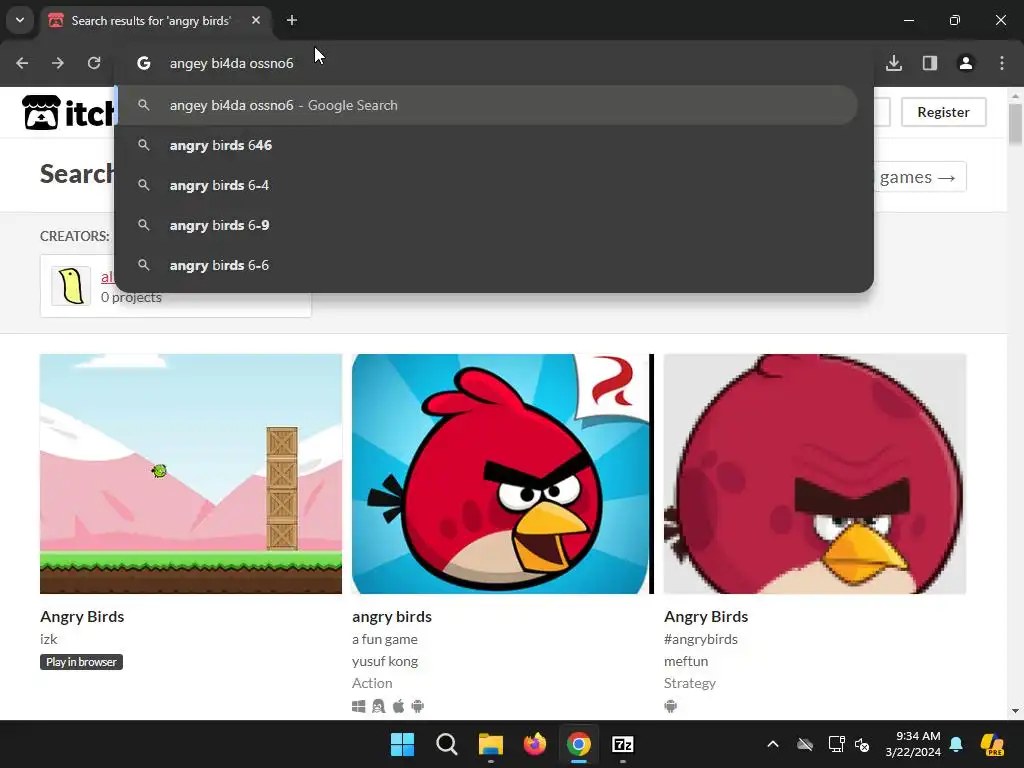This screenshot has height=768, width=1024.
Task: Choose suggestion 'angry birds 6-4'
Action: [x=487, y=185]
